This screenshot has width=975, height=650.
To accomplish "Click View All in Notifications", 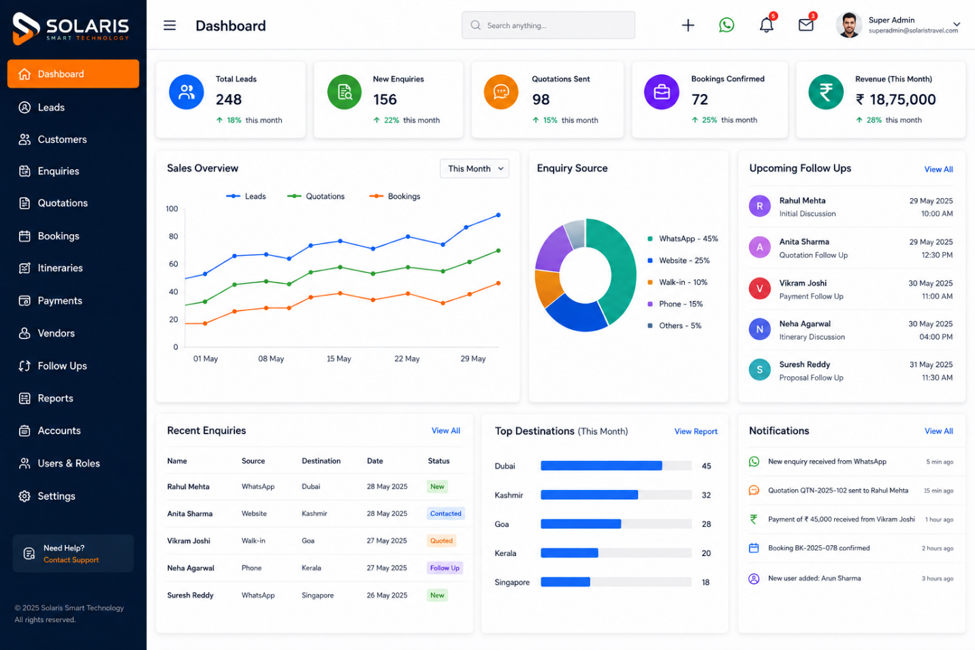I will pos(938,431).
